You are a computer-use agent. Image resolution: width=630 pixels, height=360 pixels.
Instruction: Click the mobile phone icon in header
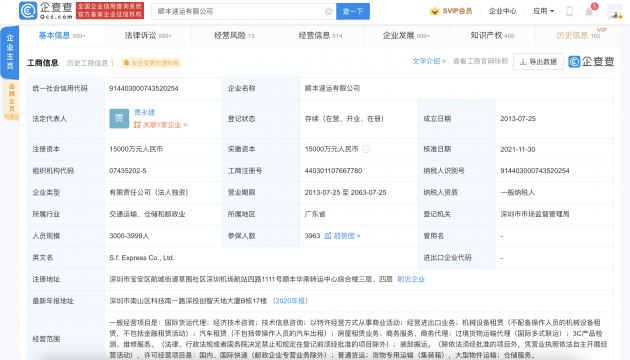pos(569,11)
